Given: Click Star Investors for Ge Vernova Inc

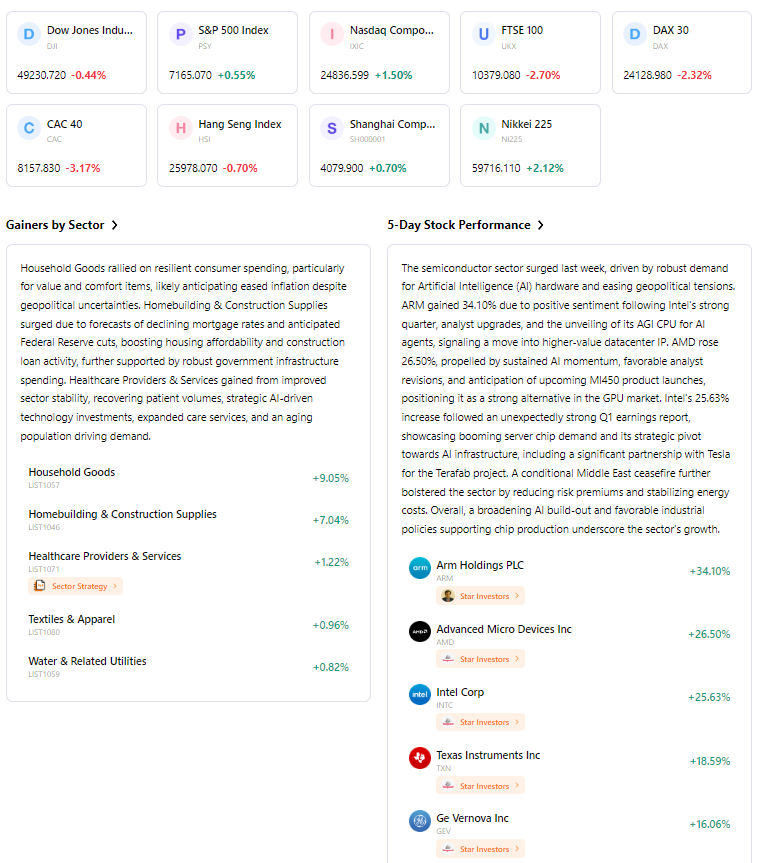Looking at the screenshot, I should pos(480,848).
